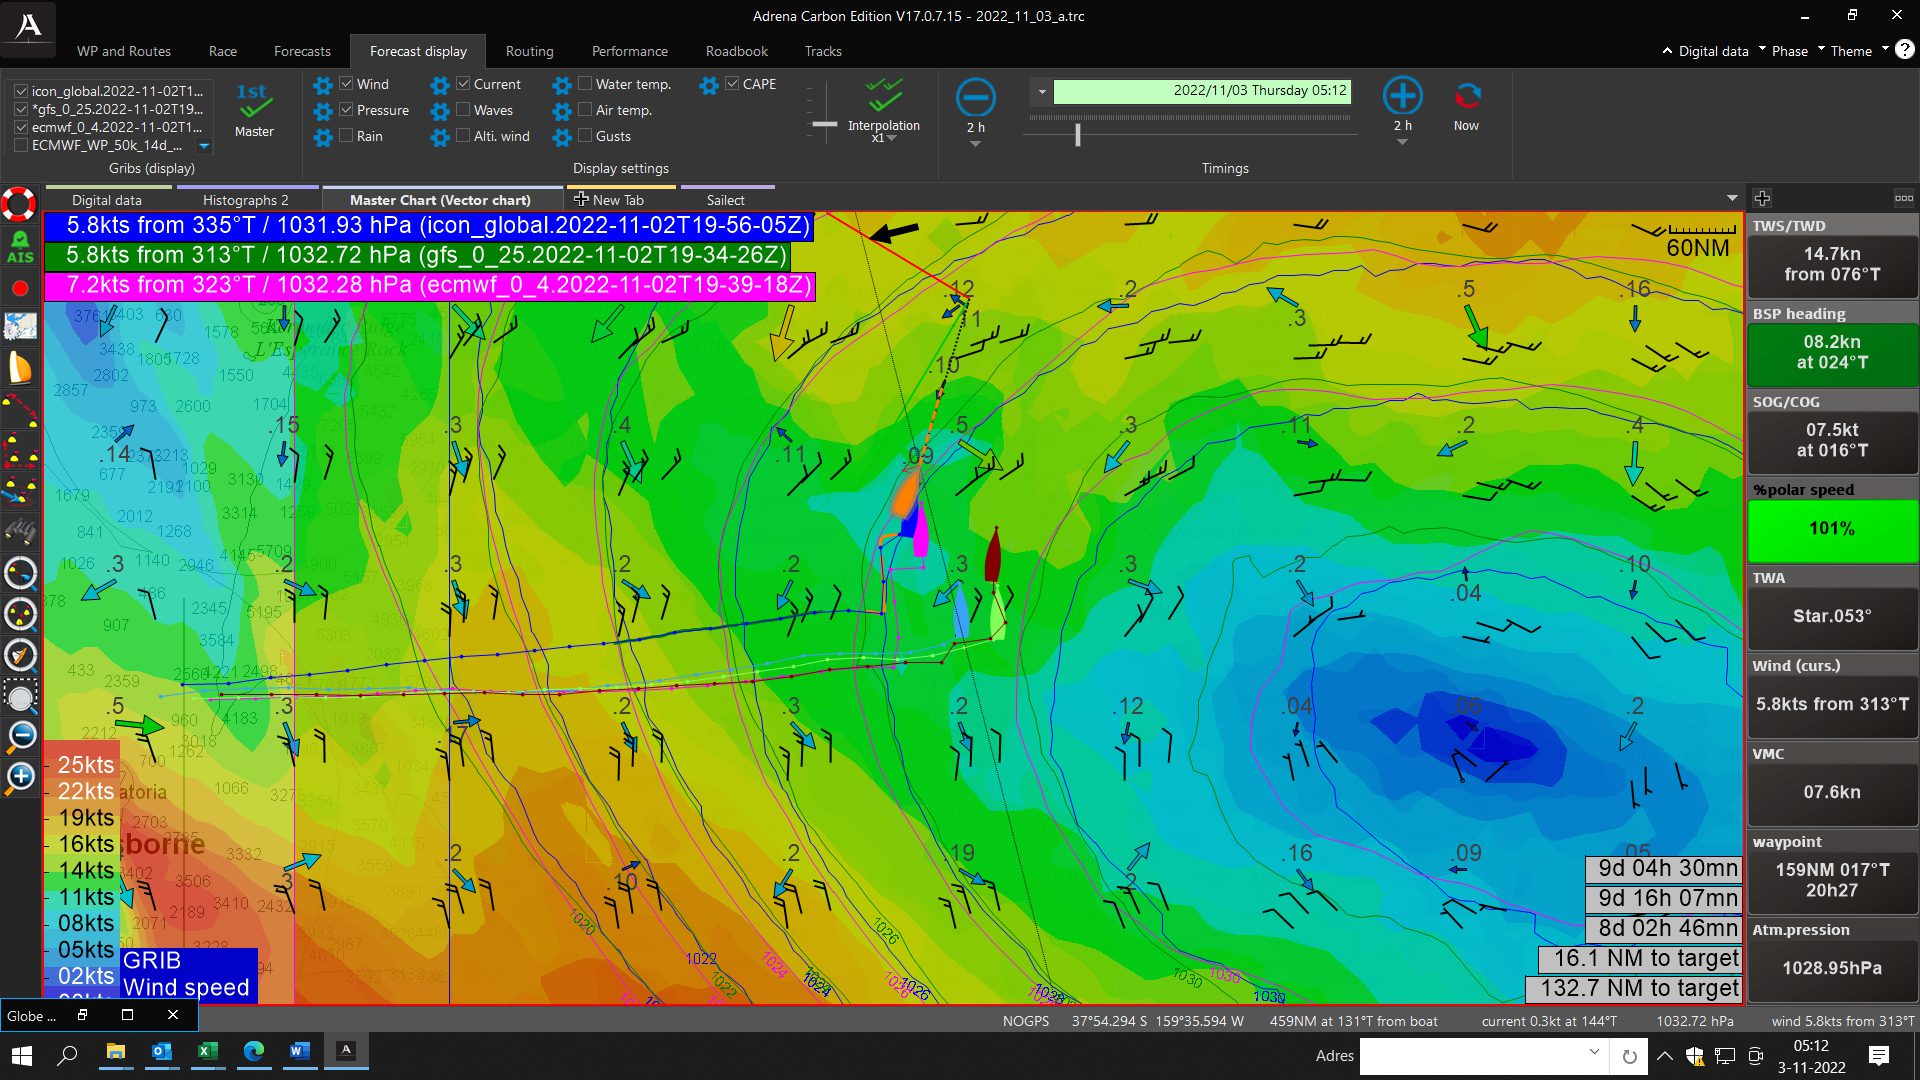Image resolution: width=1920 pixels, height=1080 pixels.
Task: Uncheck the Wind display checkbox
Action: pyautogui.click(x=346, y=84)
